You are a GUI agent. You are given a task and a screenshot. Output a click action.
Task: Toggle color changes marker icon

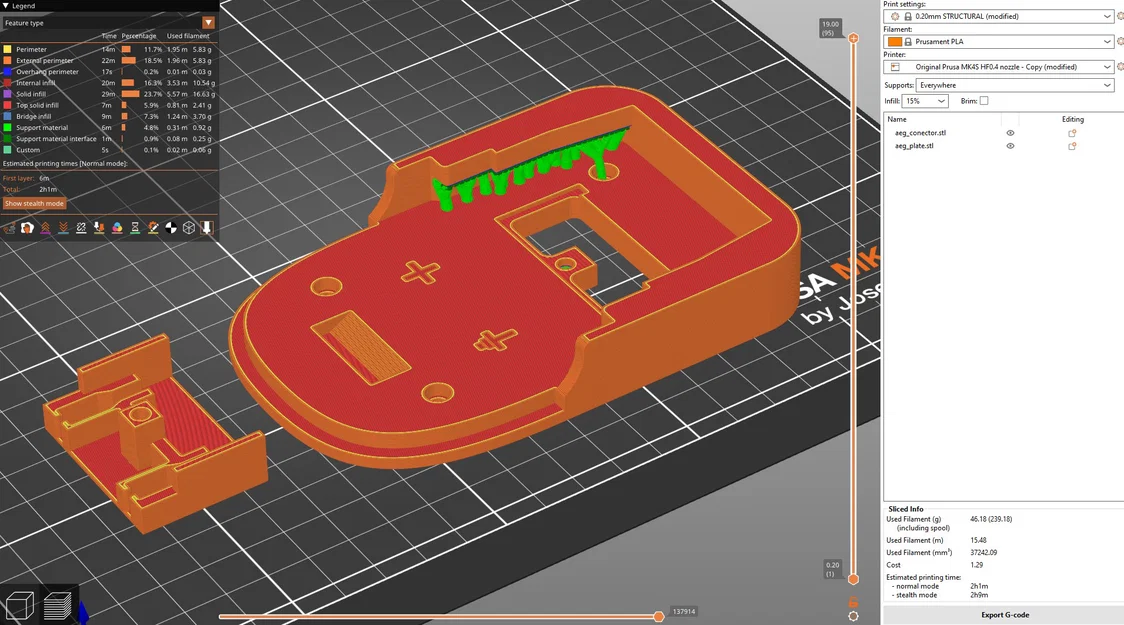click(x=117, y=228)
